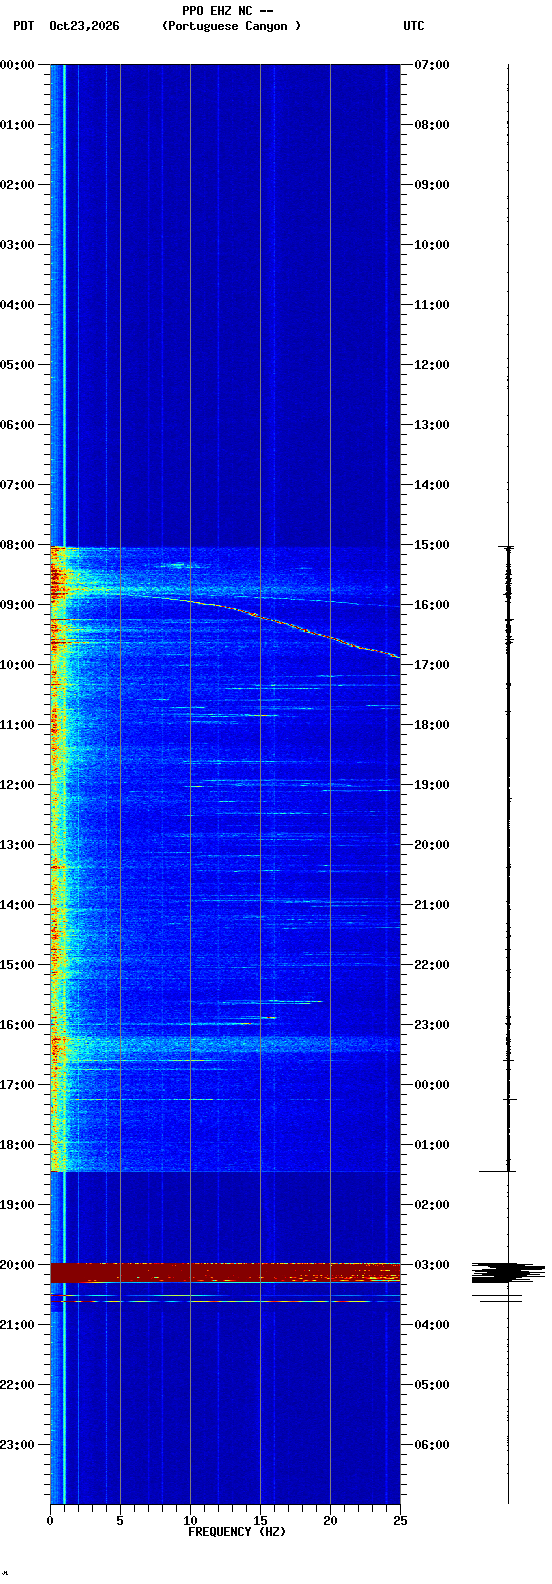Click the '10' frequency axis tick label
Screen dimensions: 552x1584
click(190, 1521)
